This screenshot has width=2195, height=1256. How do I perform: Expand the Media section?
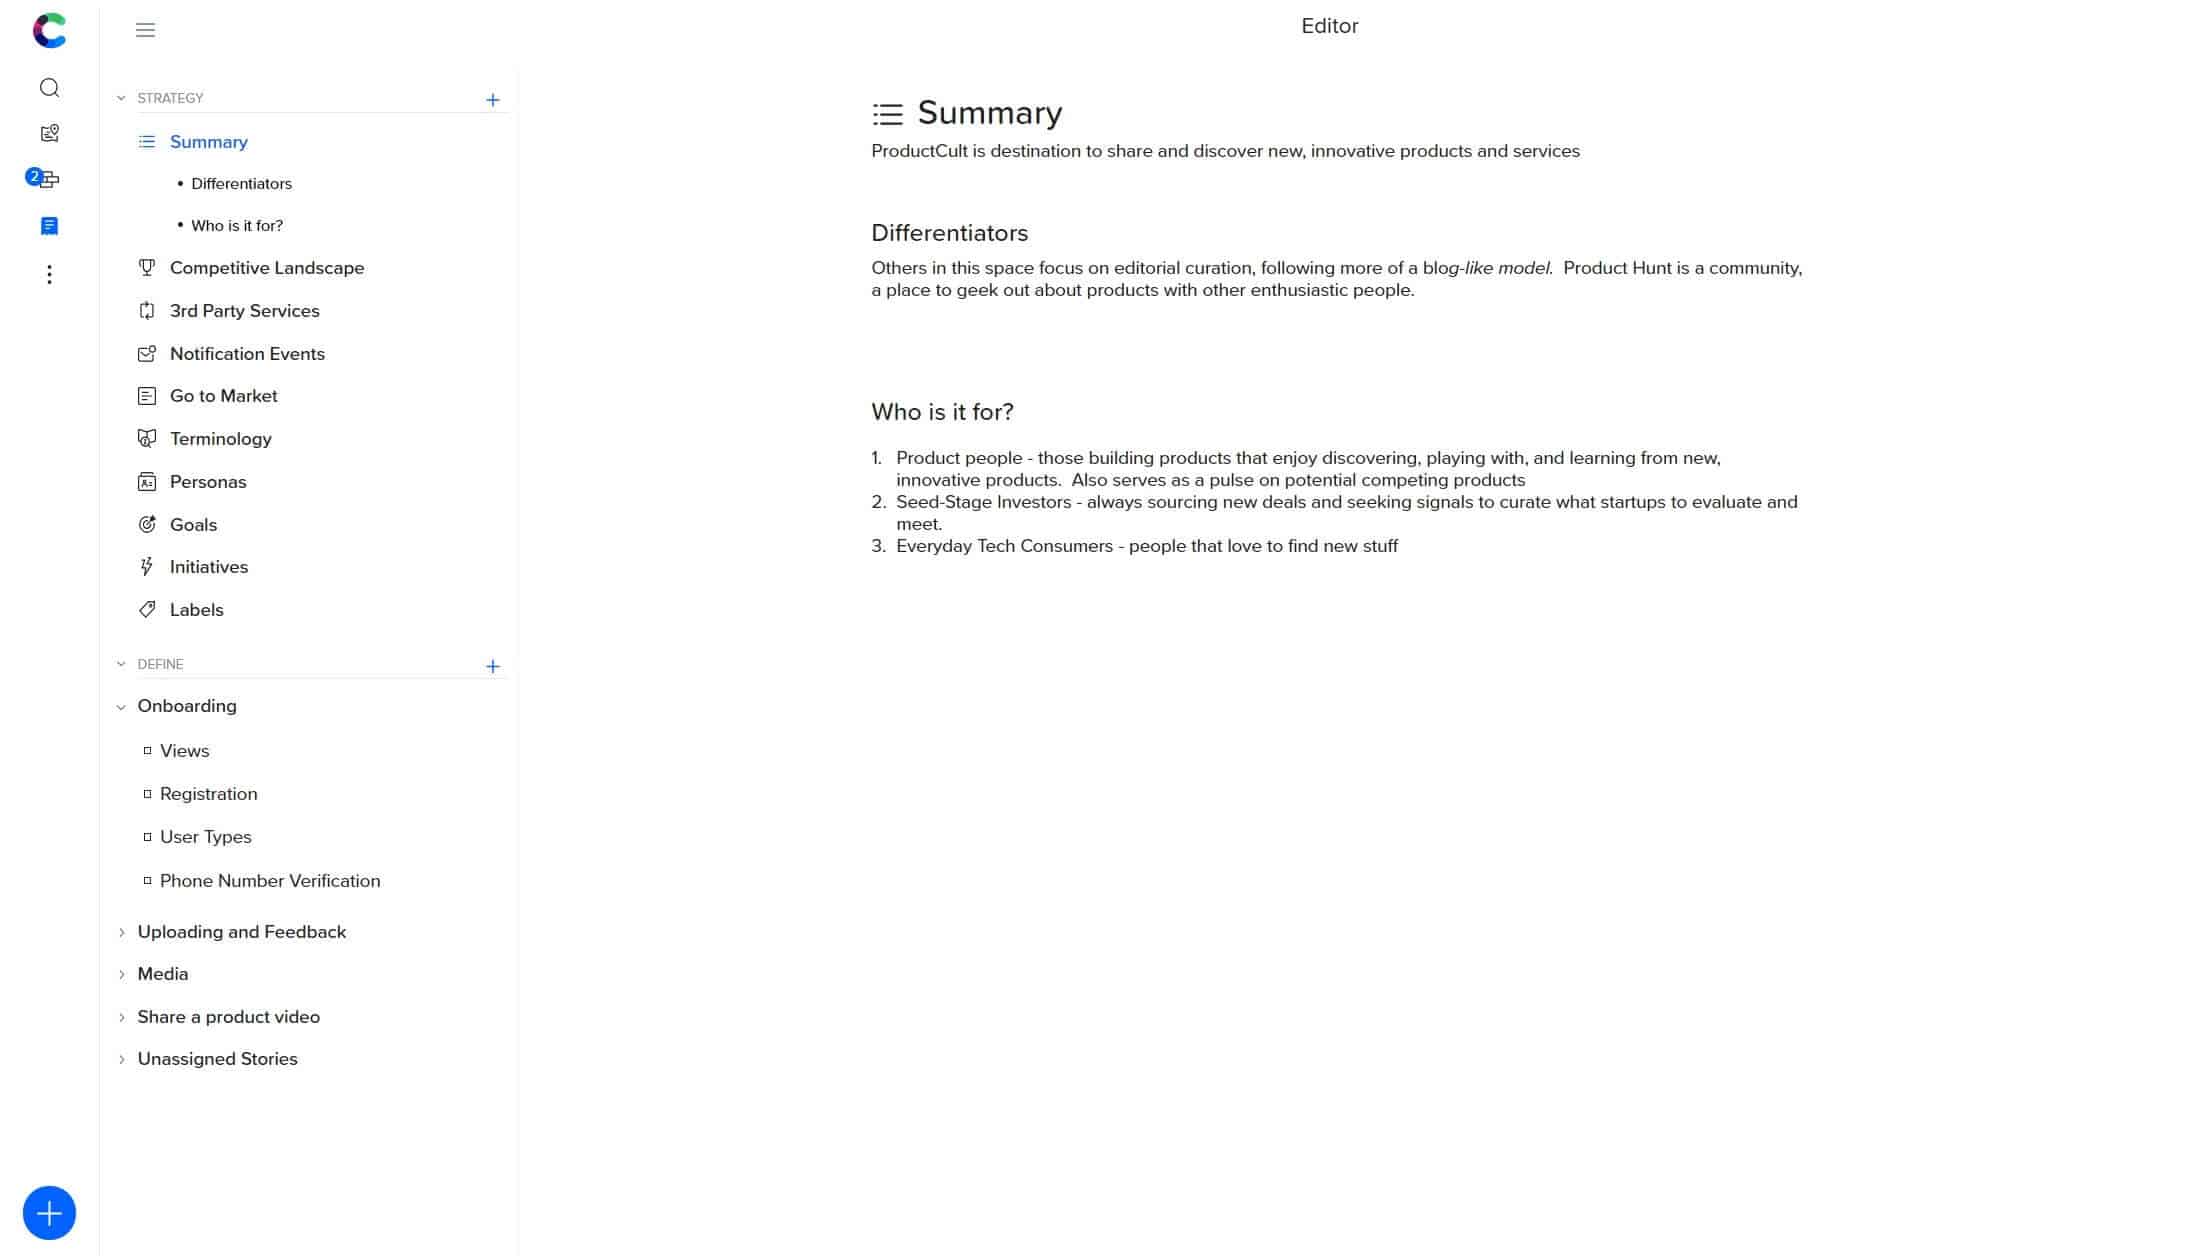pos(121,973)
